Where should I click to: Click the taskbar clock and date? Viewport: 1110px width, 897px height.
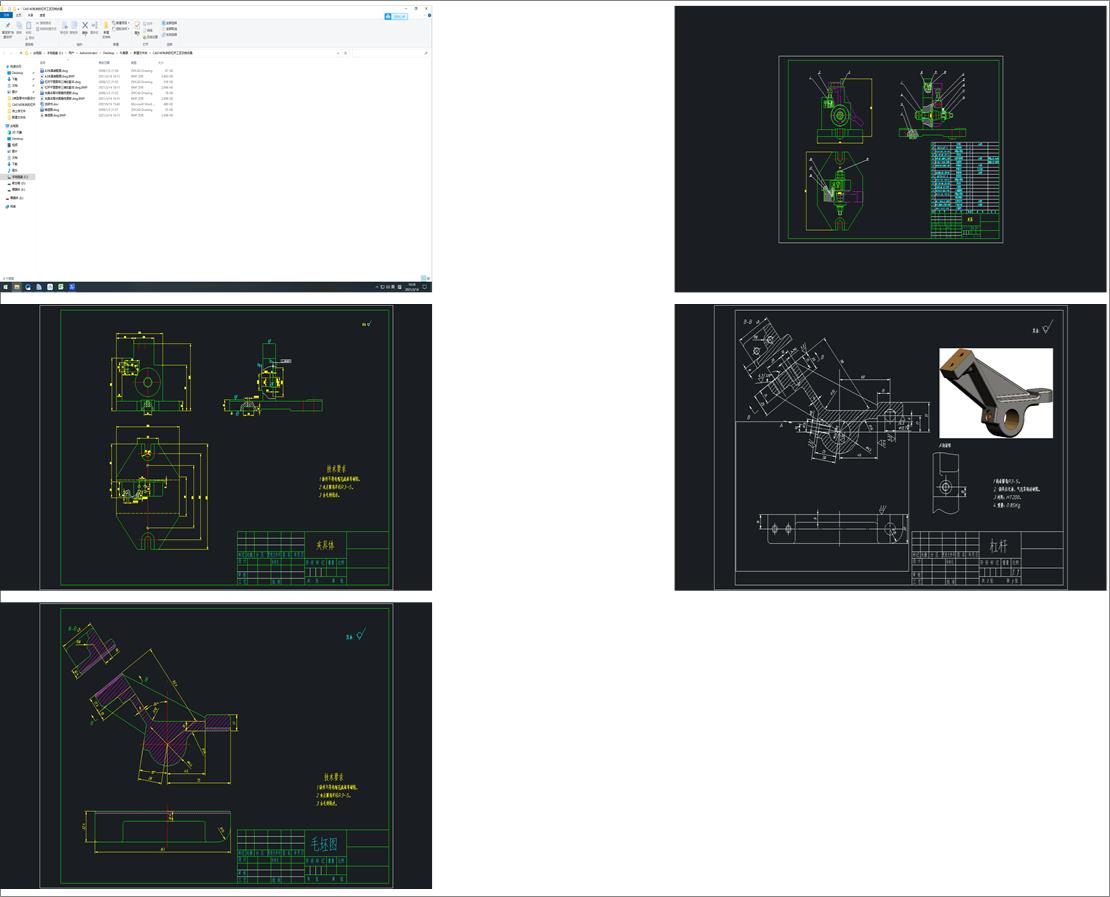[x=412, y=287]
